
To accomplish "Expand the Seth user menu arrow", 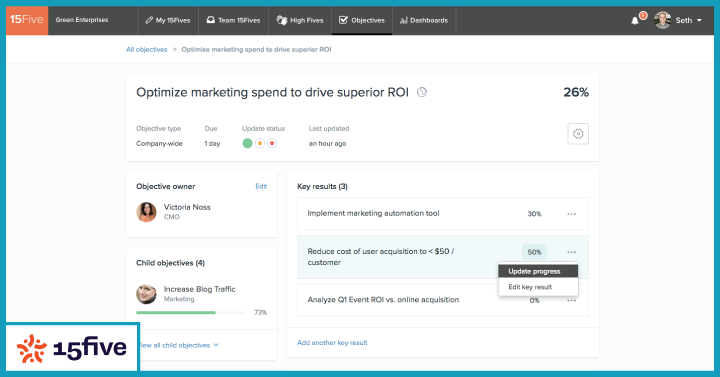I will pos(699,21).
